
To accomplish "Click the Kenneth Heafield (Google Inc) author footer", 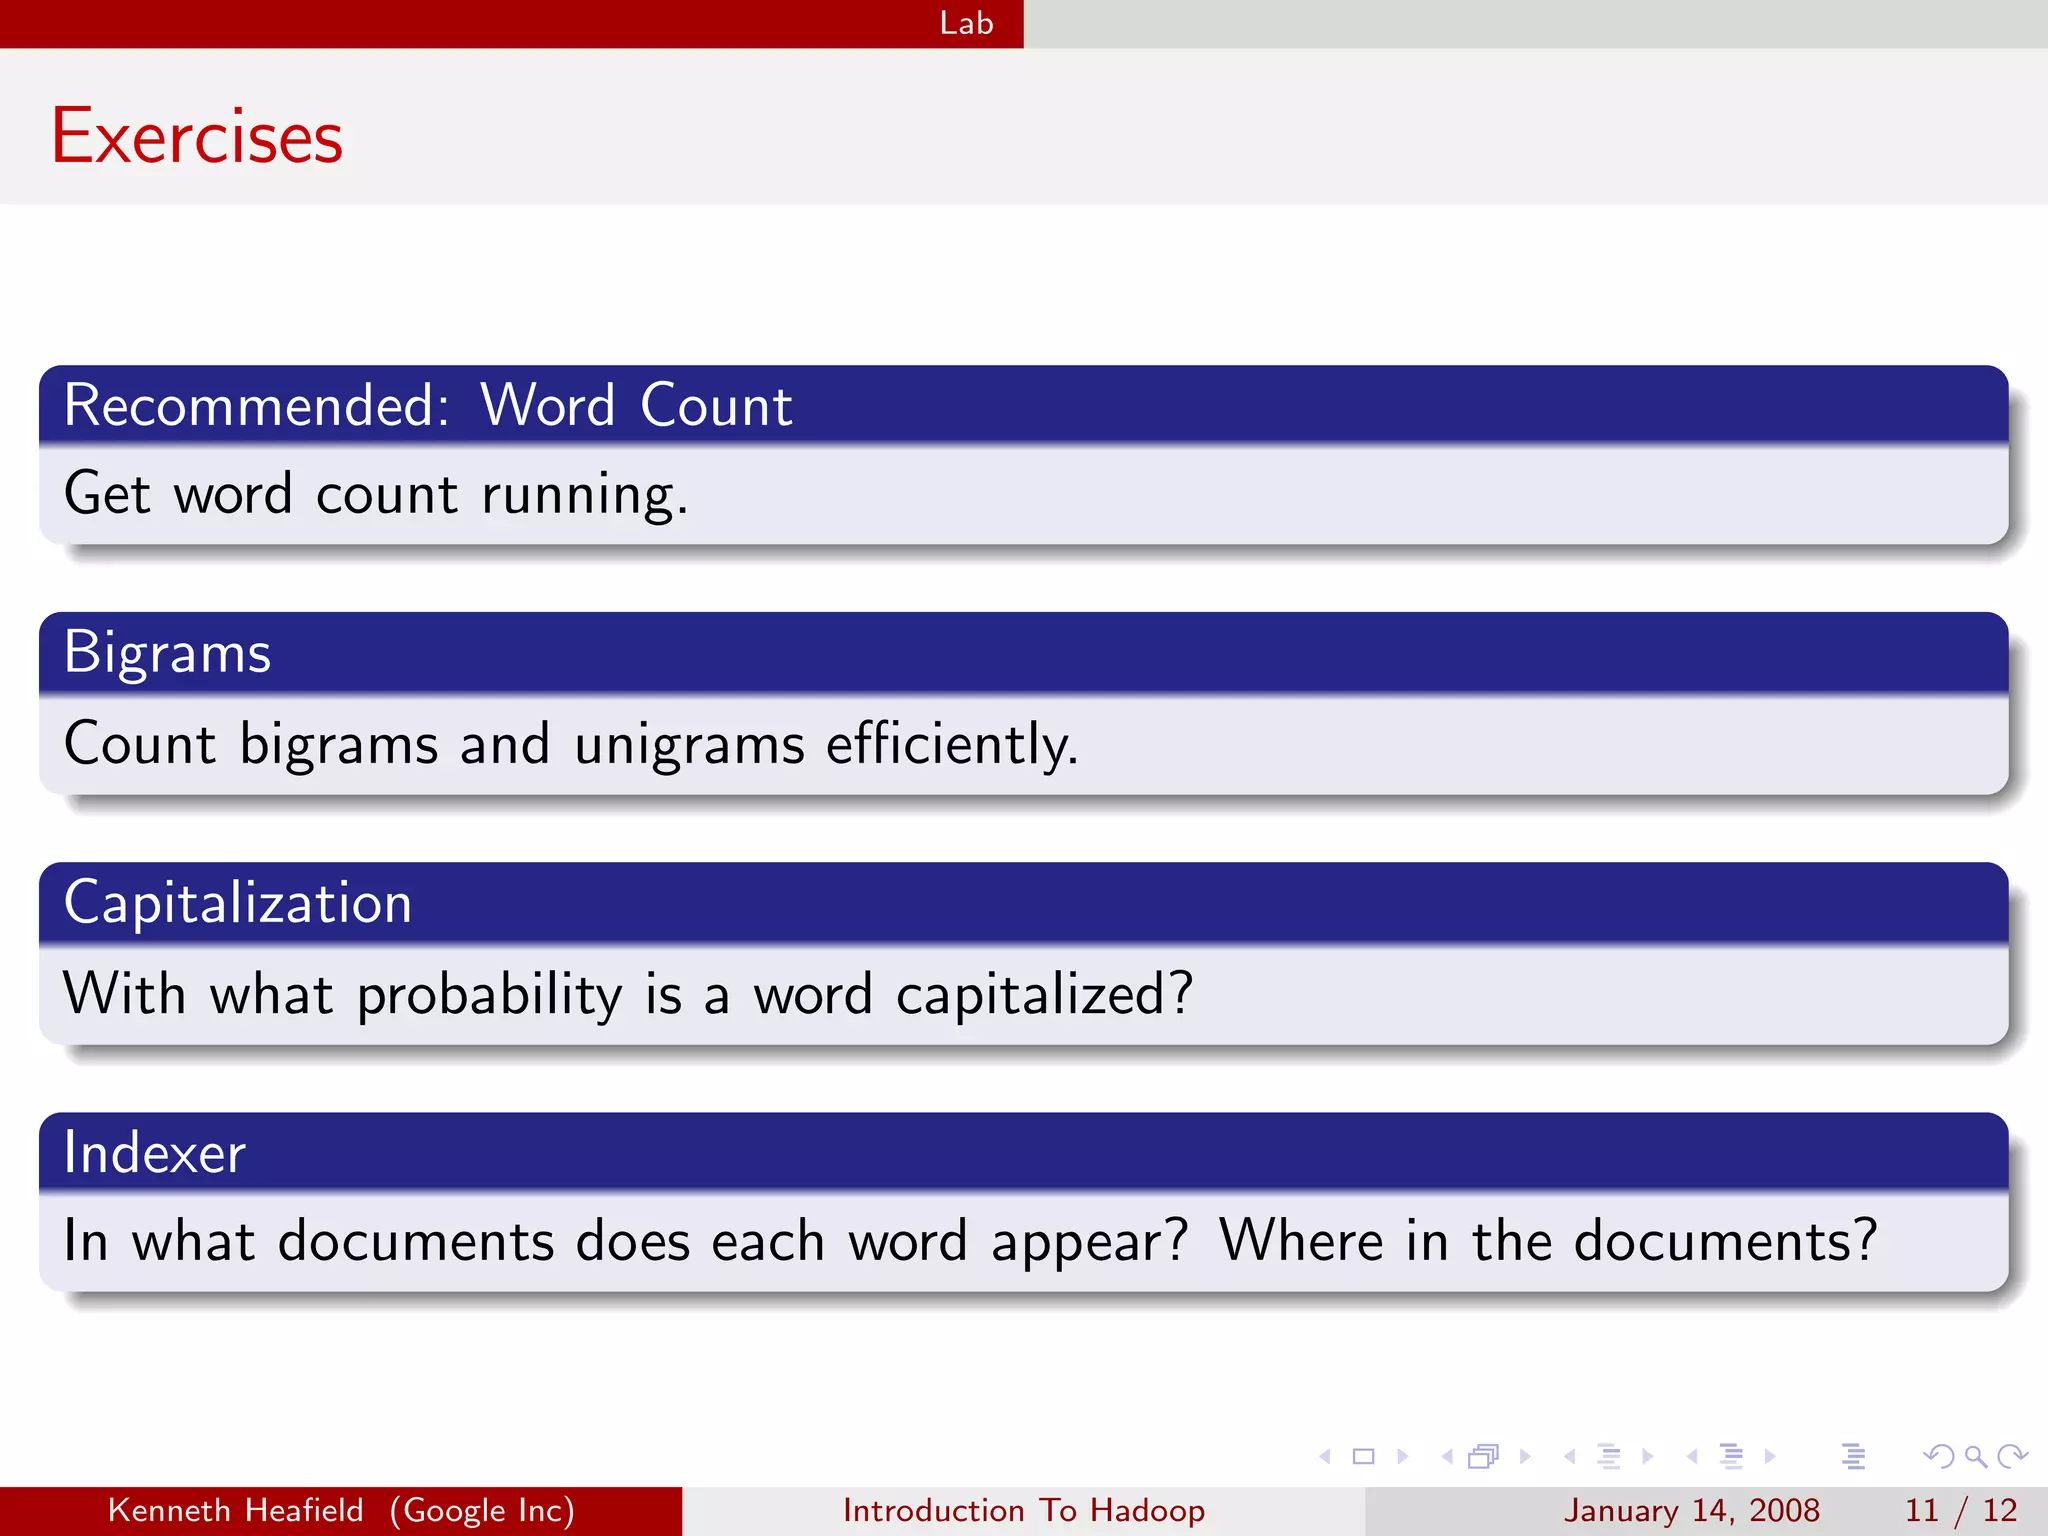I will (341, 1510).
